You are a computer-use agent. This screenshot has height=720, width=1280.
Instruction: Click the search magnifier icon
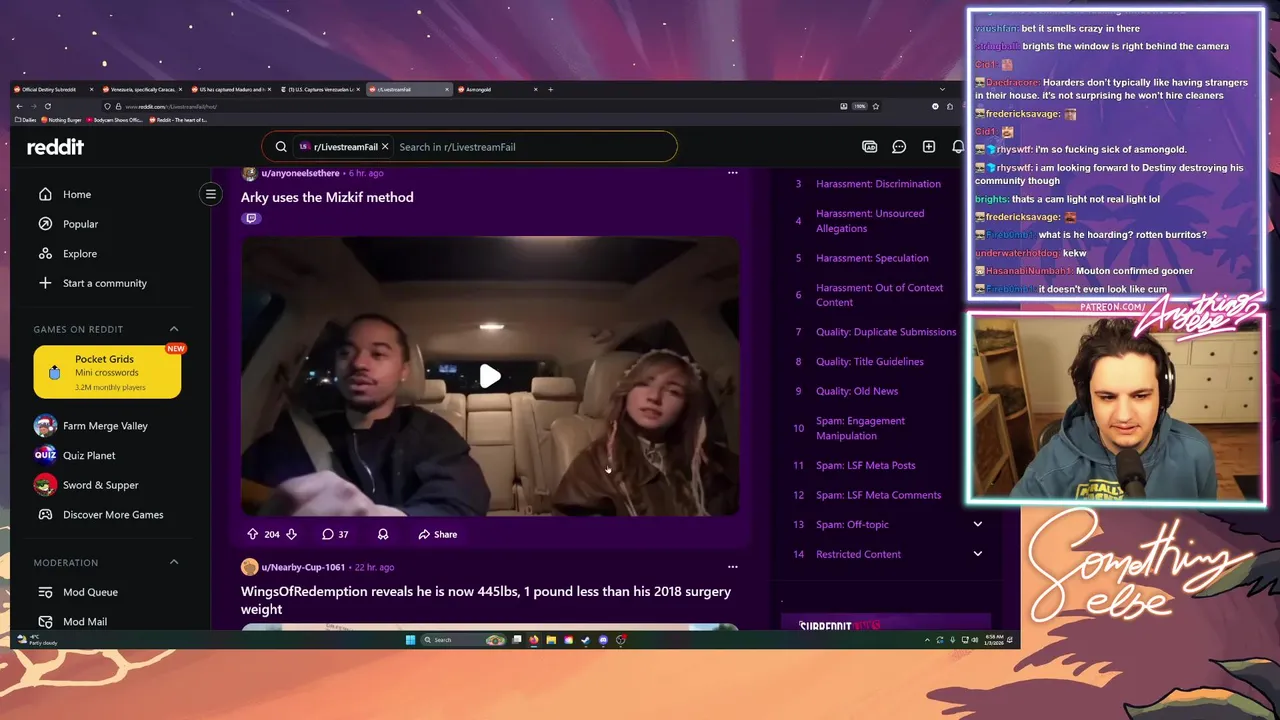(x=281, y=147)
